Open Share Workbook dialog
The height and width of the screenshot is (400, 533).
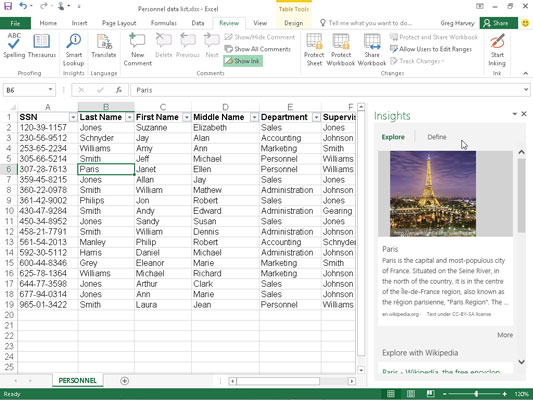tap(372, 50)
